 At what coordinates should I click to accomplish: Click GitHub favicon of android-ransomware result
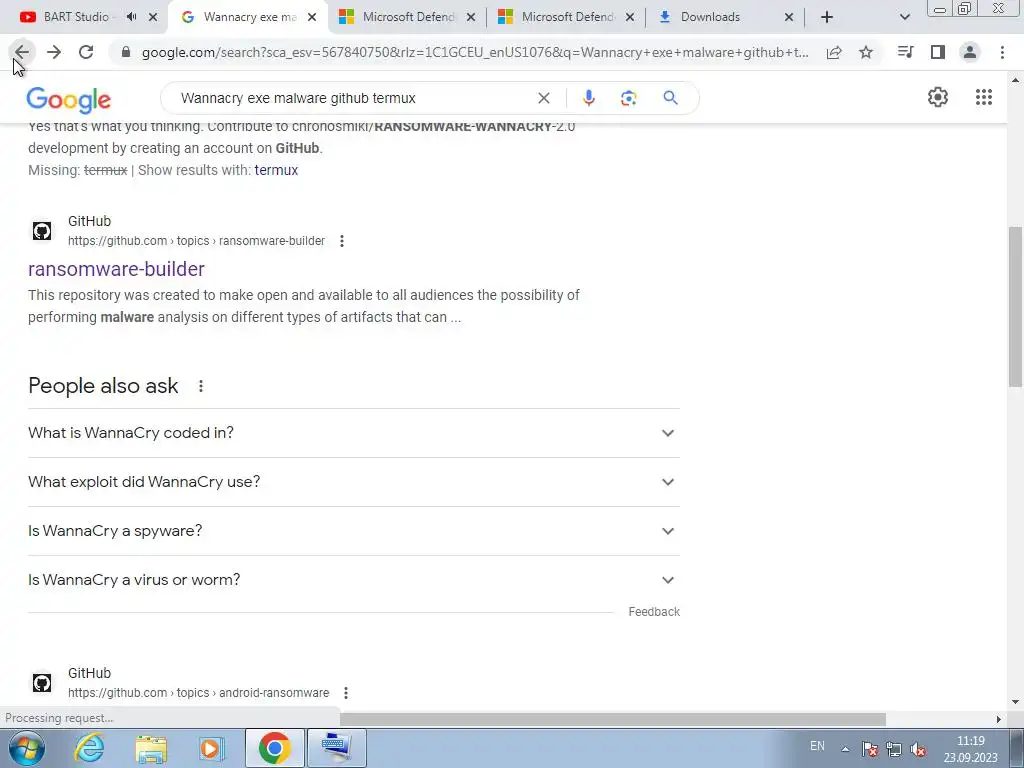tap(42, 683)
